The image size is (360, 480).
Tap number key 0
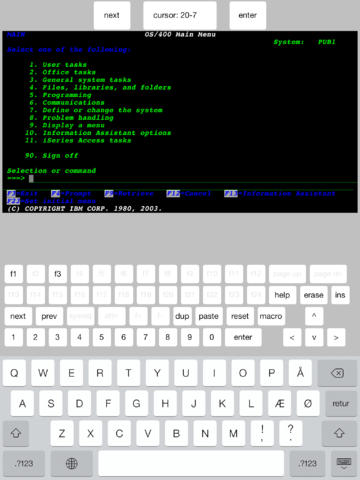click(212, 337)
